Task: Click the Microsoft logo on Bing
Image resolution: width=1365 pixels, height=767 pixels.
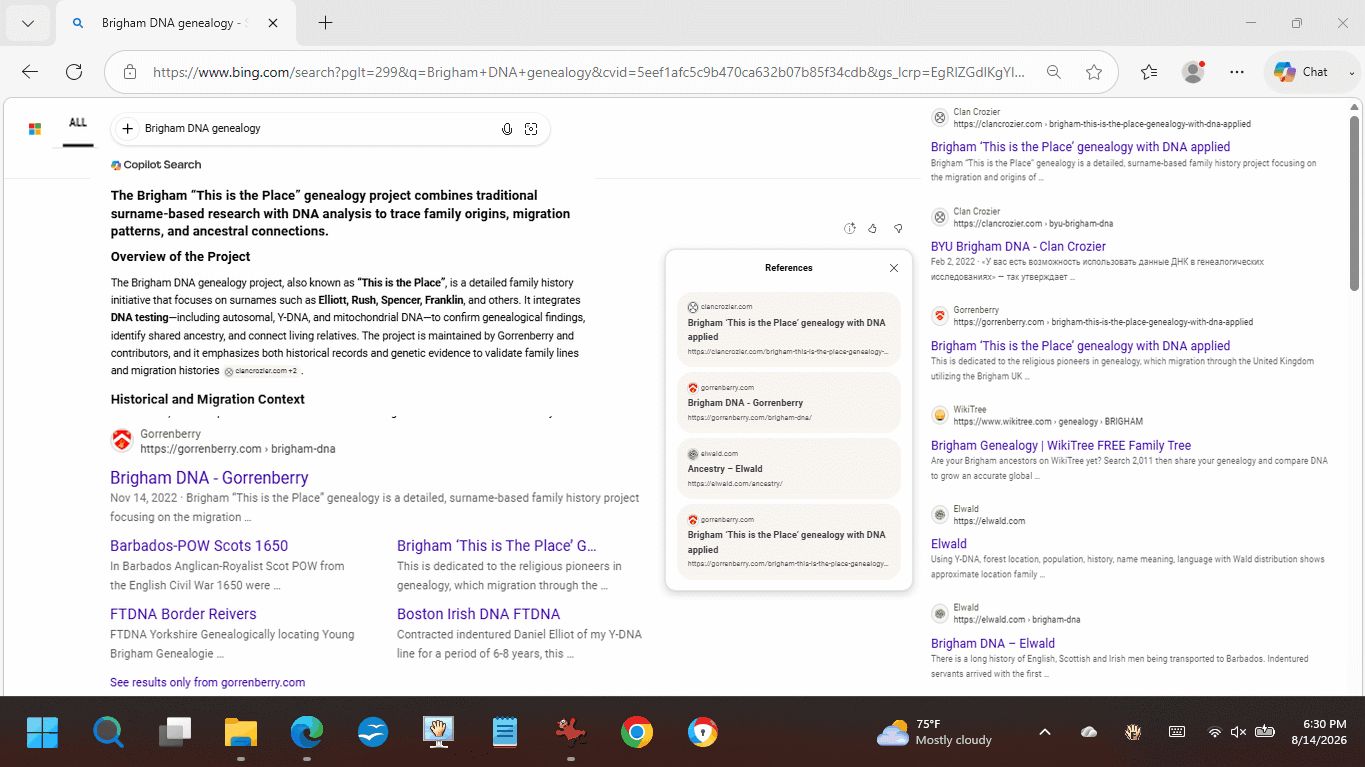Action: click(x=35, y=129)
